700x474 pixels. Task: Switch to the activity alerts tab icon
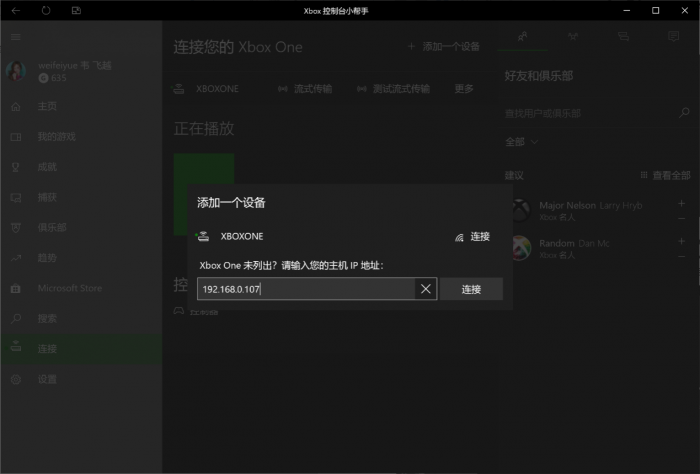pos(674,37)
